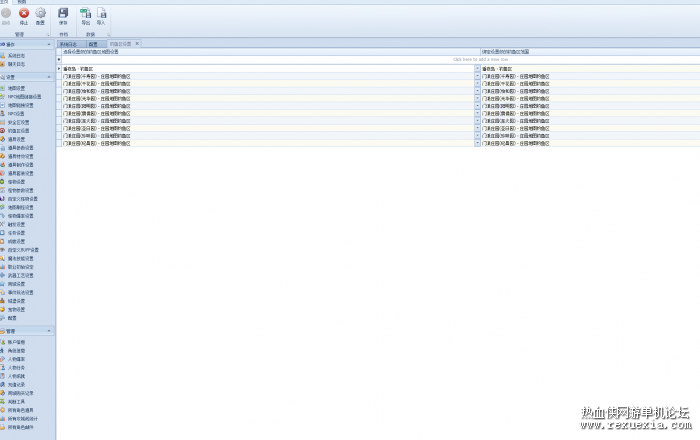The image size is (700, 440).
Task: Open 魔法技能设置 in the sidebar
Action: click(x=20, y=258)
